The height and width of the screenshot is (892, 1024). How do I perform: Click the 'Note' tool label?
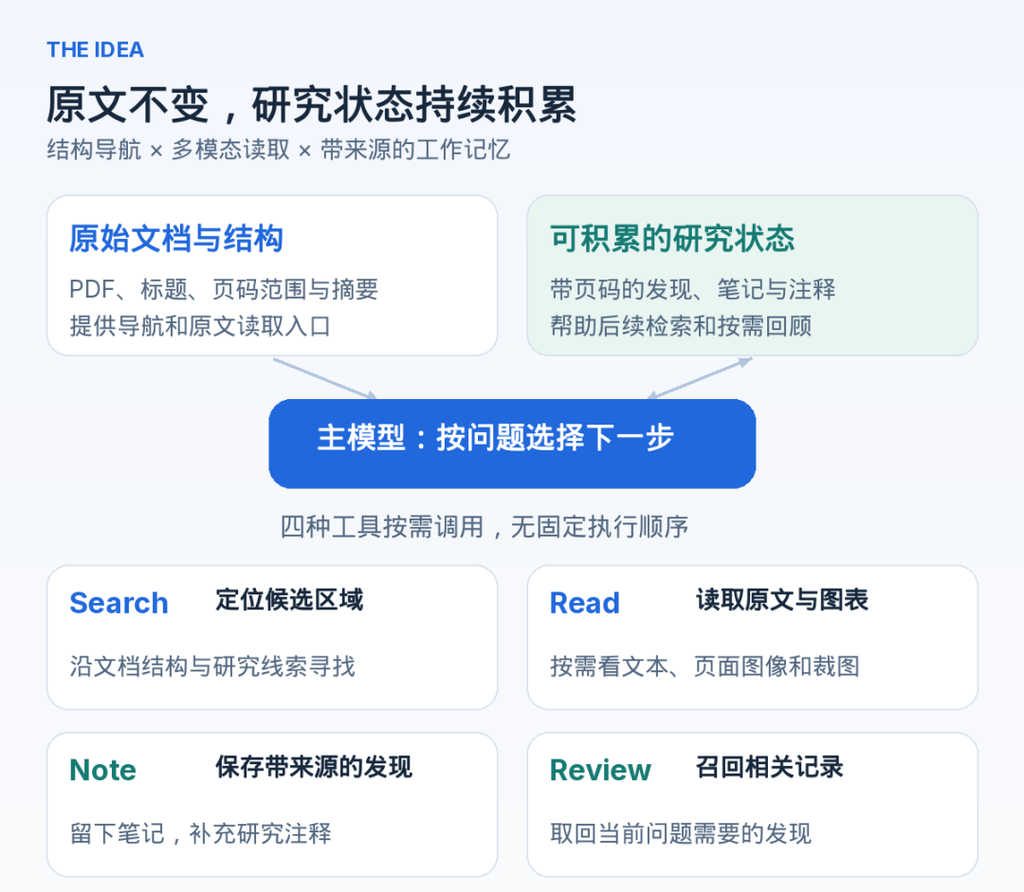click(x=103, y=770)
